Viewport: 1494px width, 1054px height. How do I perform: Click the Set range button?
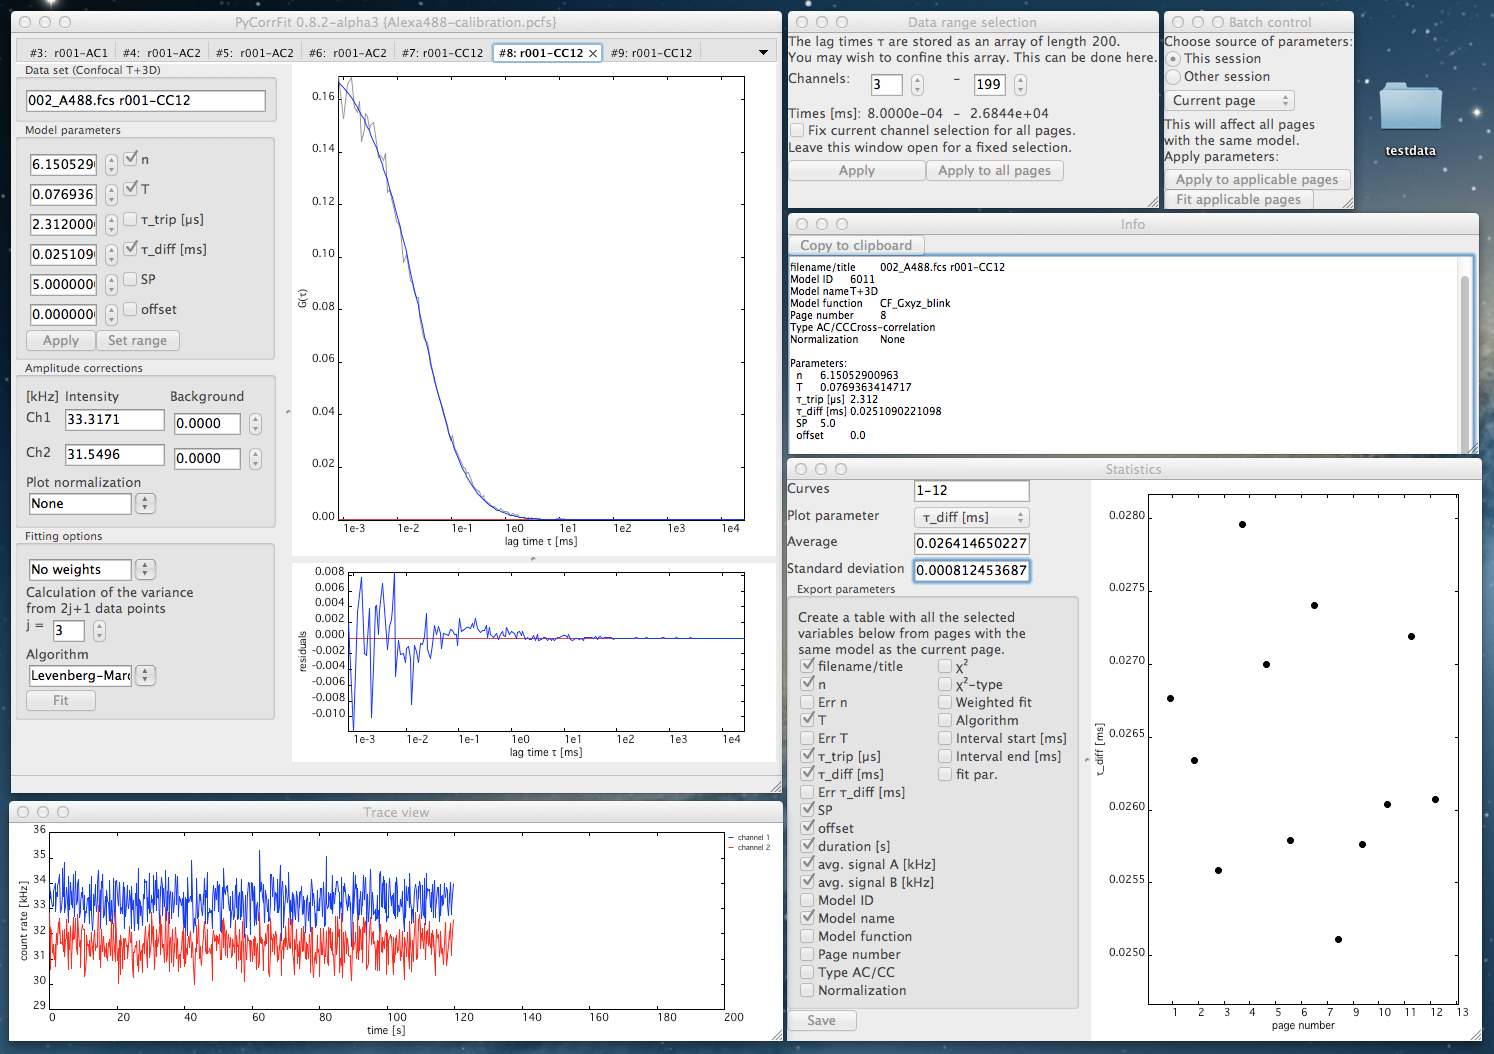(x=138, y=340)
